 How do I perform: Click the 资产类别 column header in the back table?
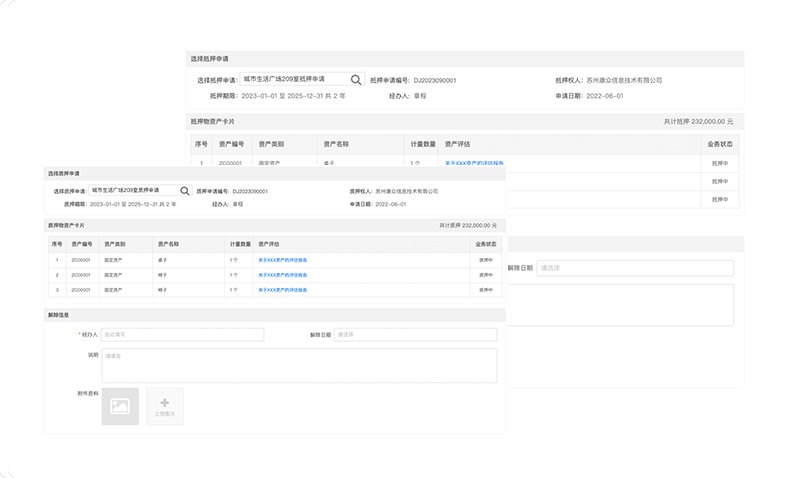(x=271, y=144)
